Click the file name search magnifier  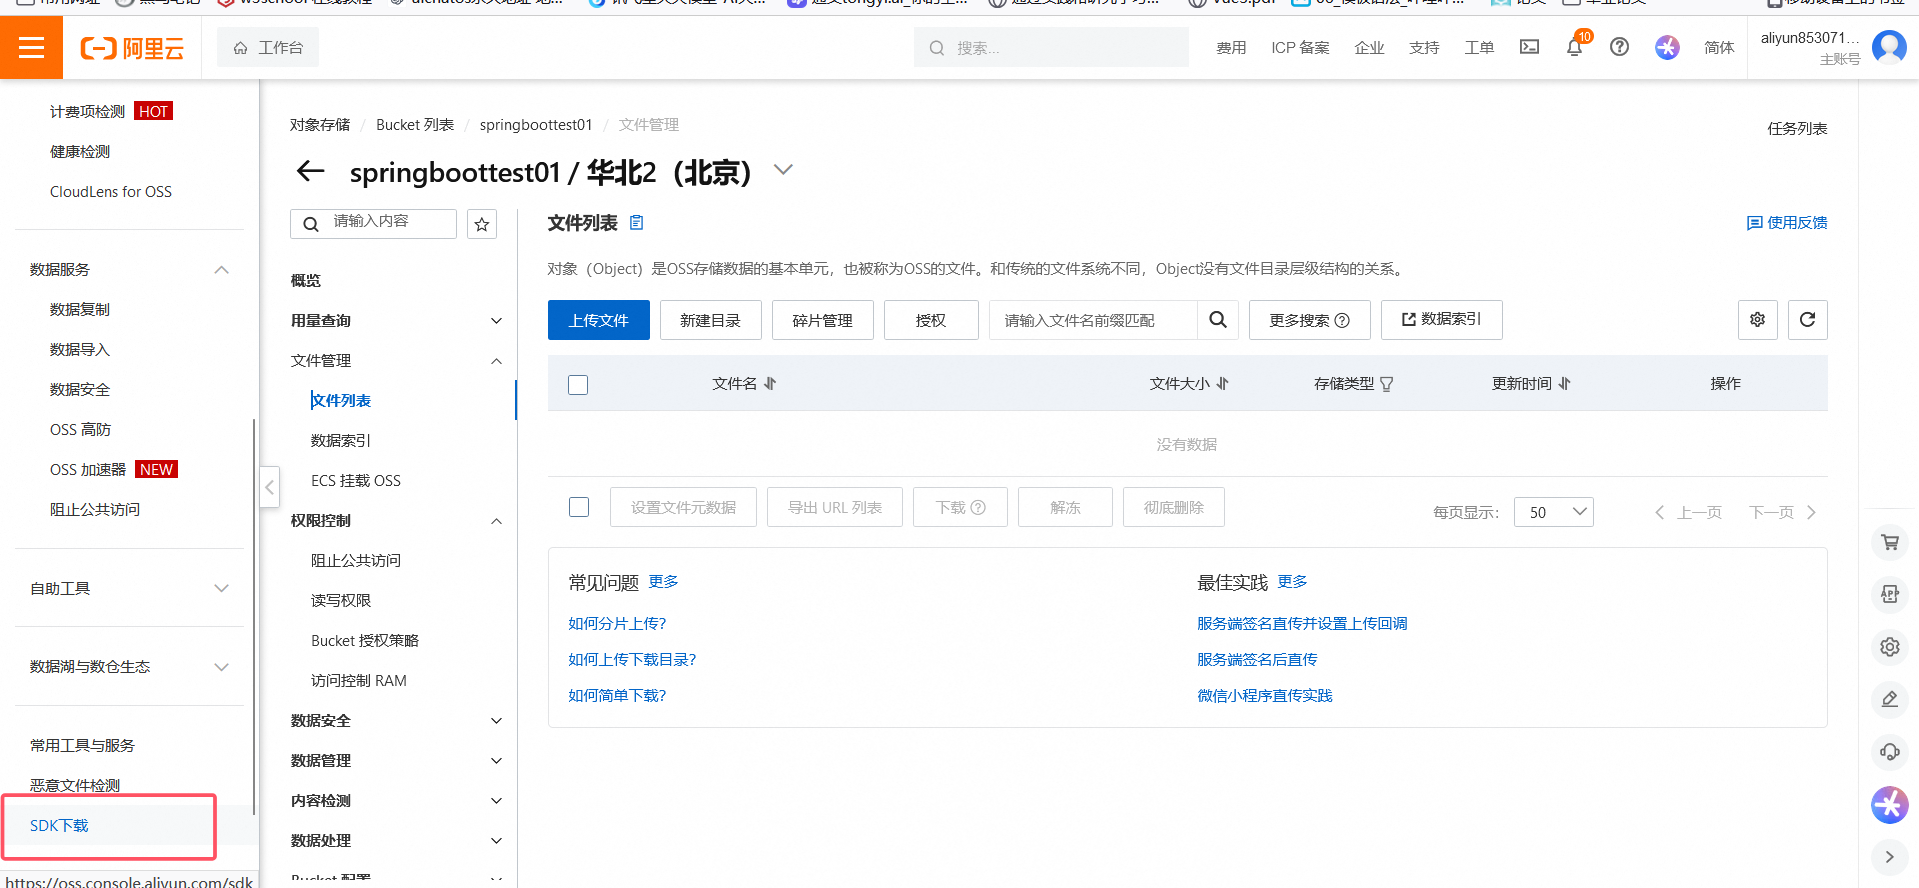[1218, 320]
